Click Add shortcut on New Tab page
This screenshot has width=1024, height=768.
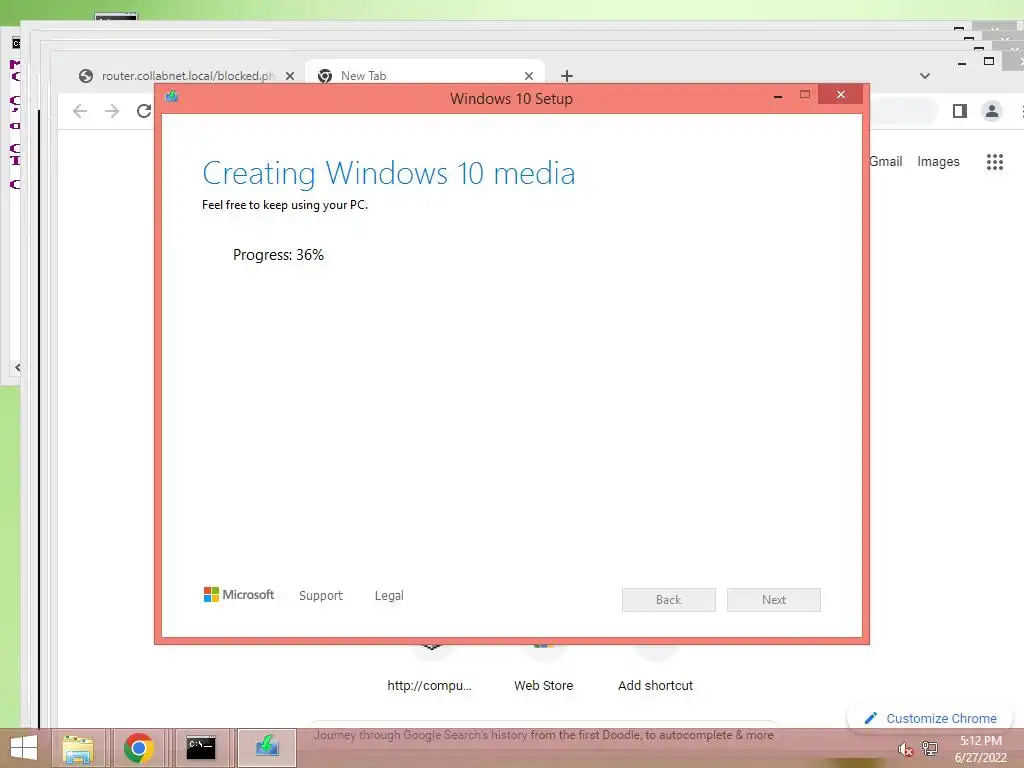coord(655,685)
